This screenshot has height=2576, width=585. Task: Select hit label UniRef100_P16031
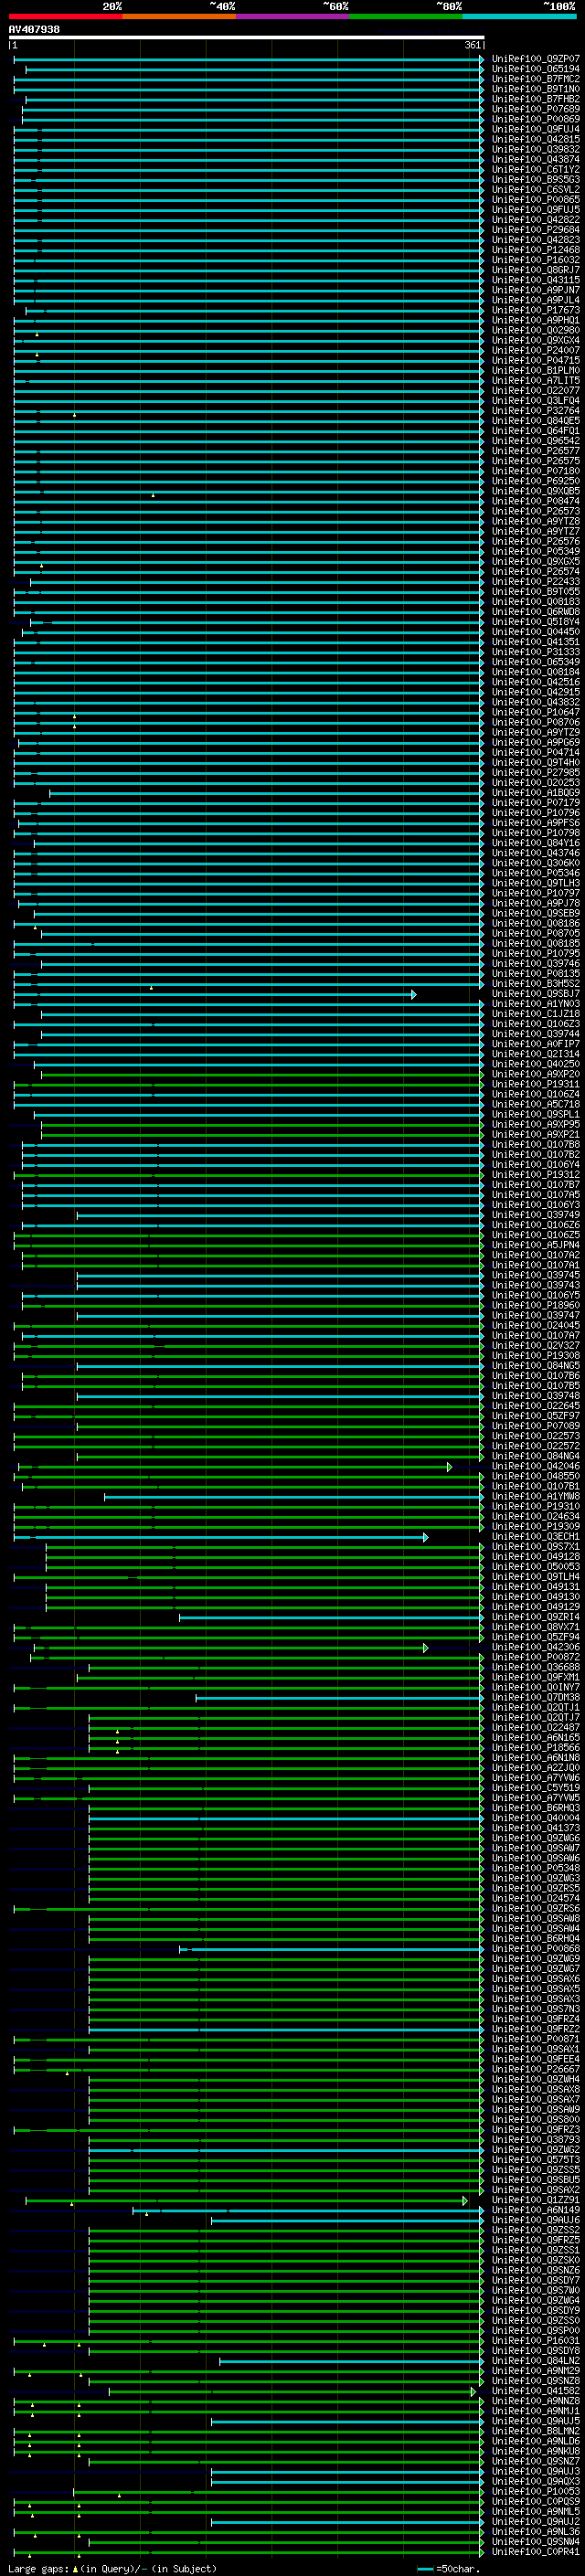click(535, 2341)
